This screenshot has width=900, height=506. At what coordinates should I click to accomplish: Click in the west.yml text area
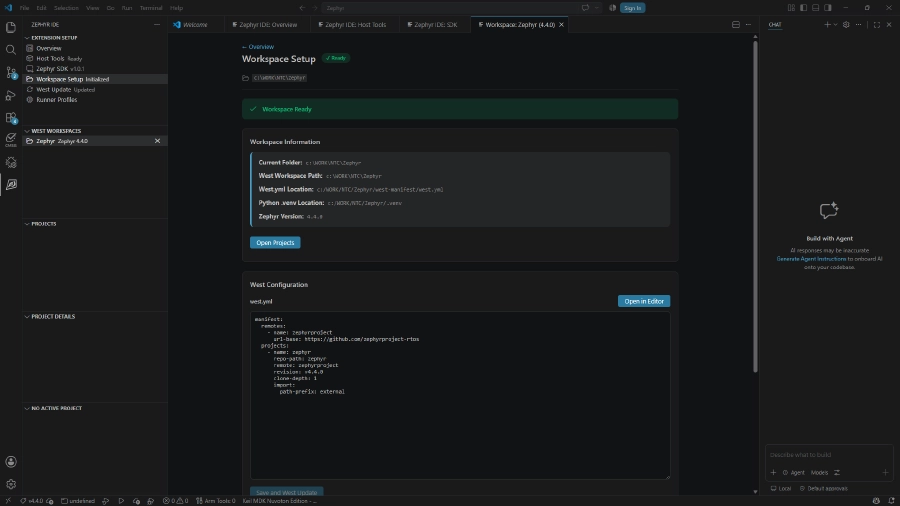[x=460, y=395]
